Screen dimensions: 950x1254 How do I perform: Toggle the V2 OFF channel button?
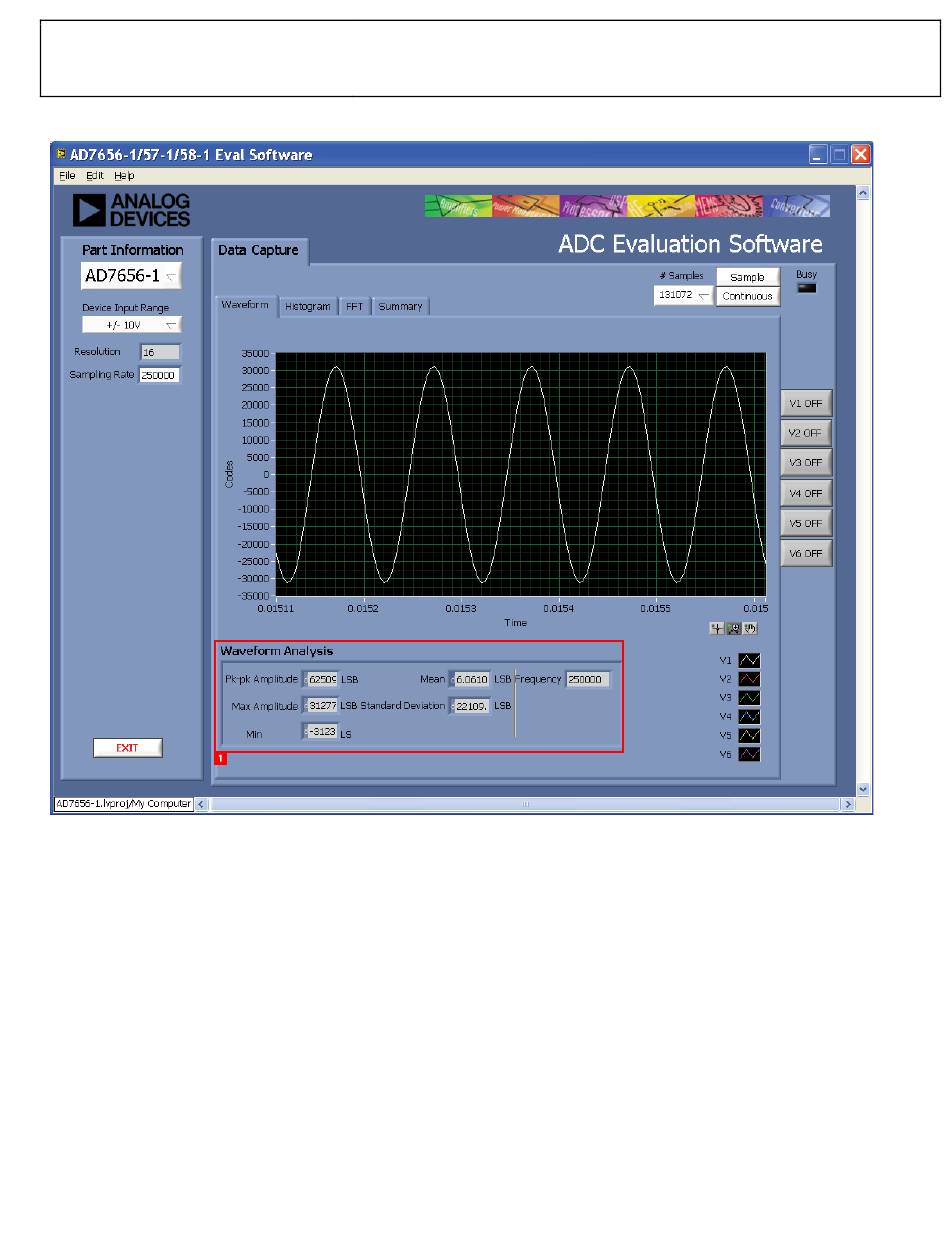(x=806, y=433)
